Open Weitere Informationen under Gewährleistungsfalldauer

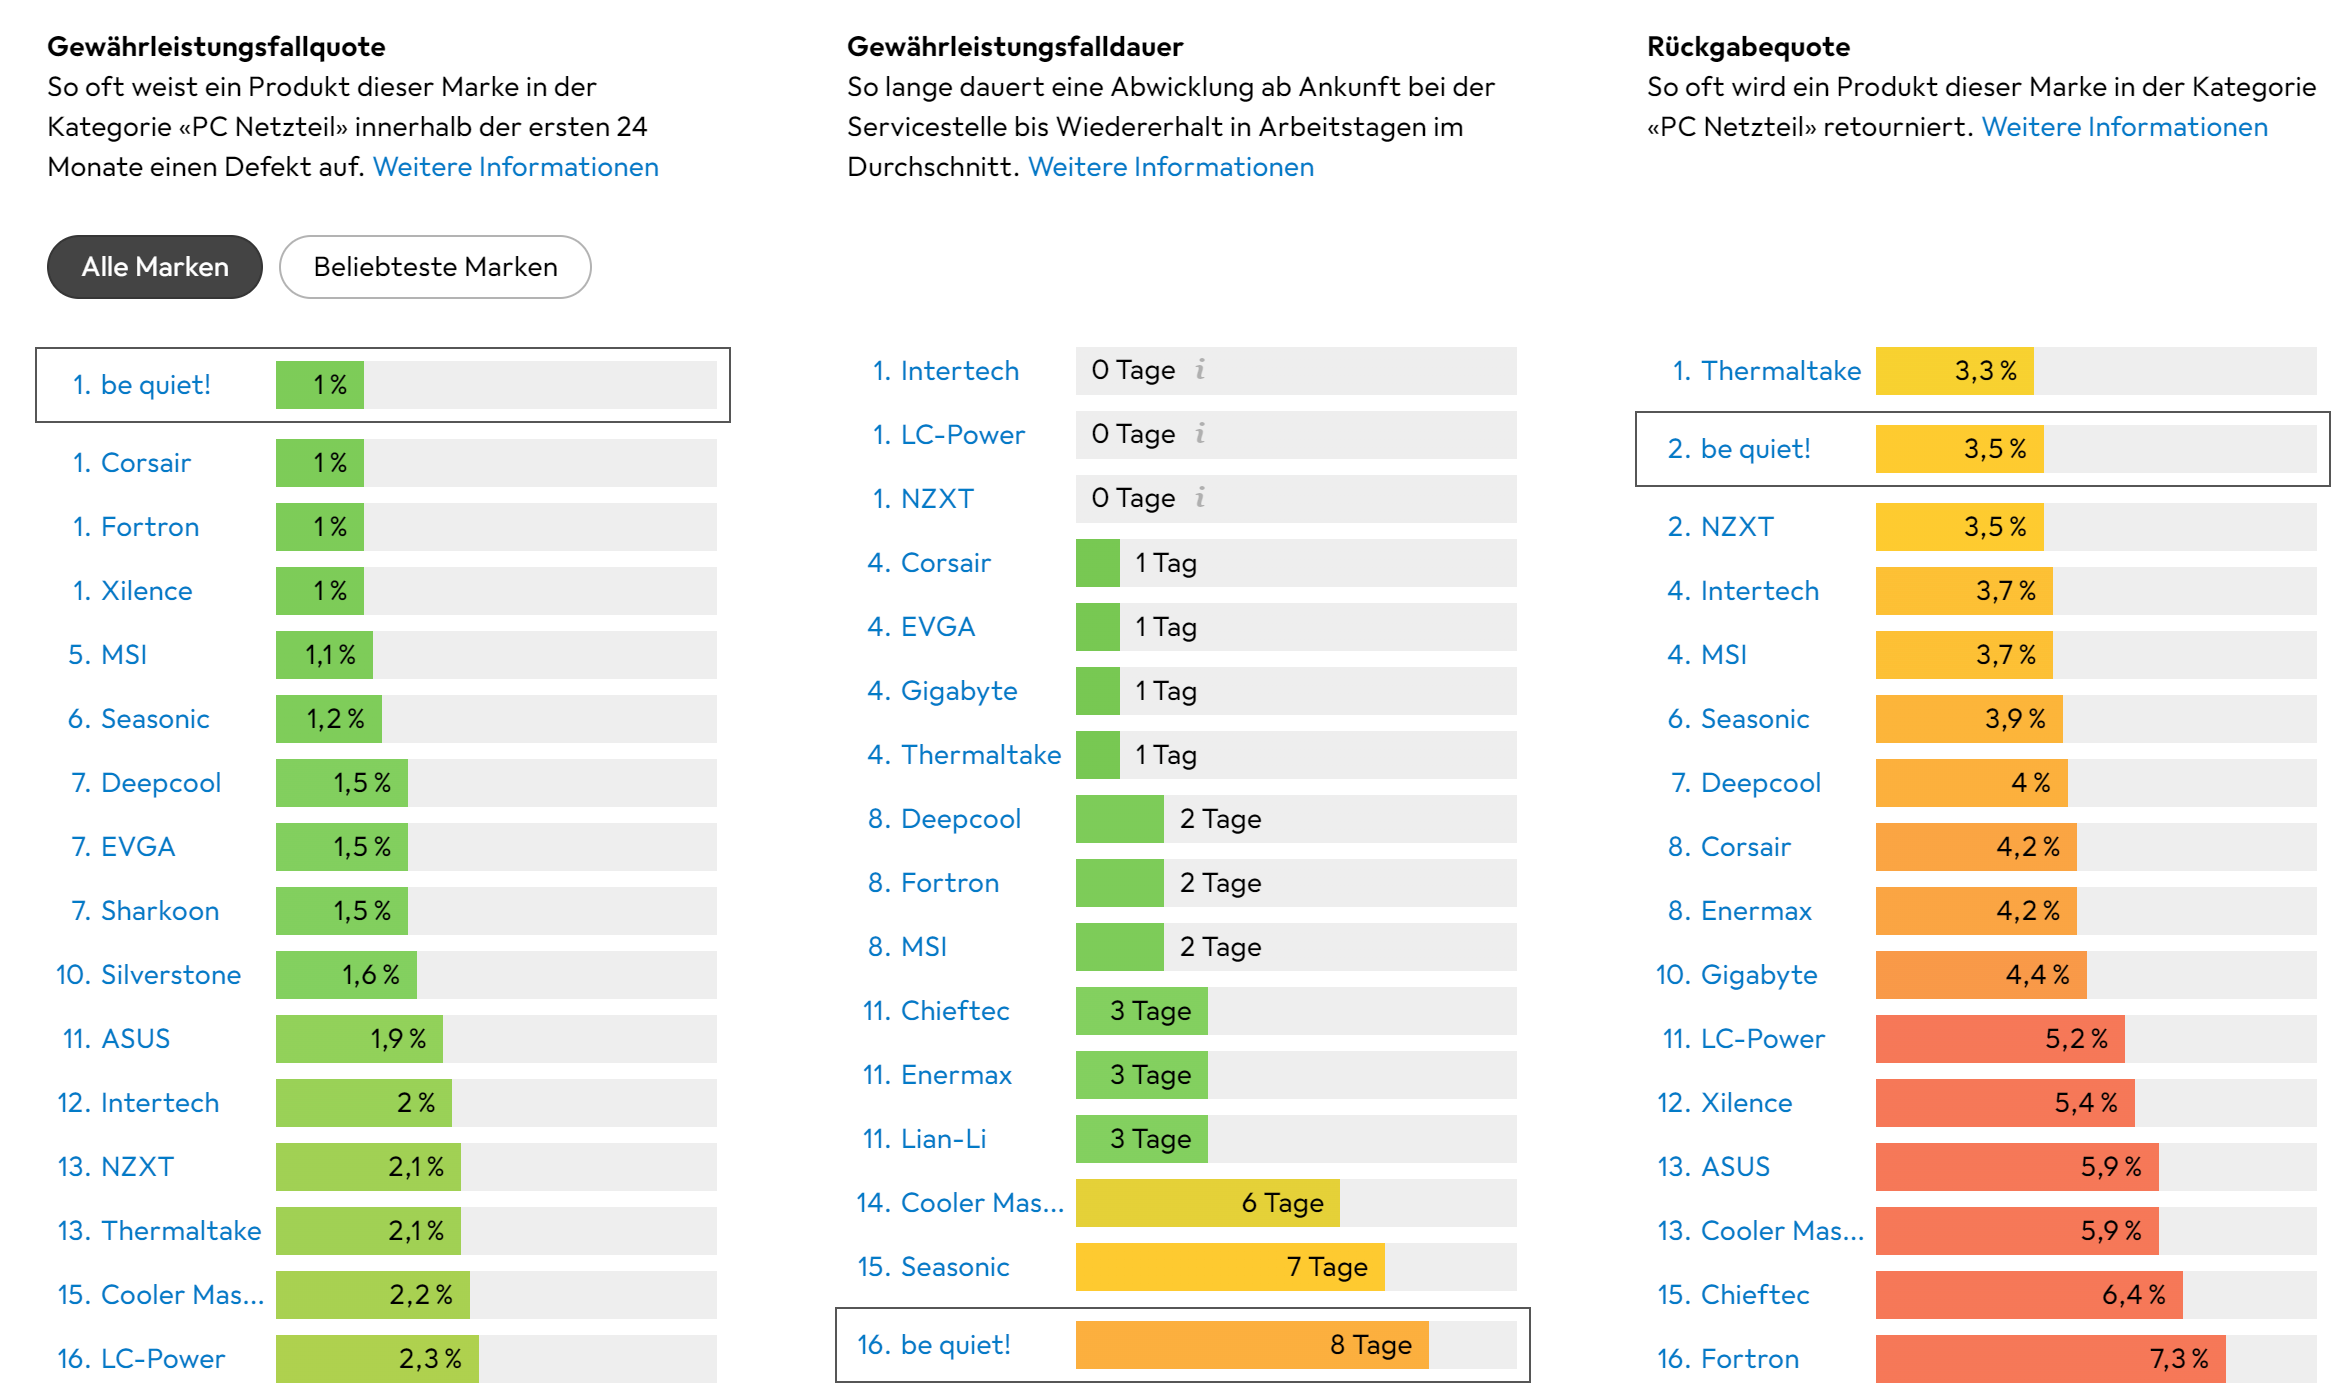1171,167
